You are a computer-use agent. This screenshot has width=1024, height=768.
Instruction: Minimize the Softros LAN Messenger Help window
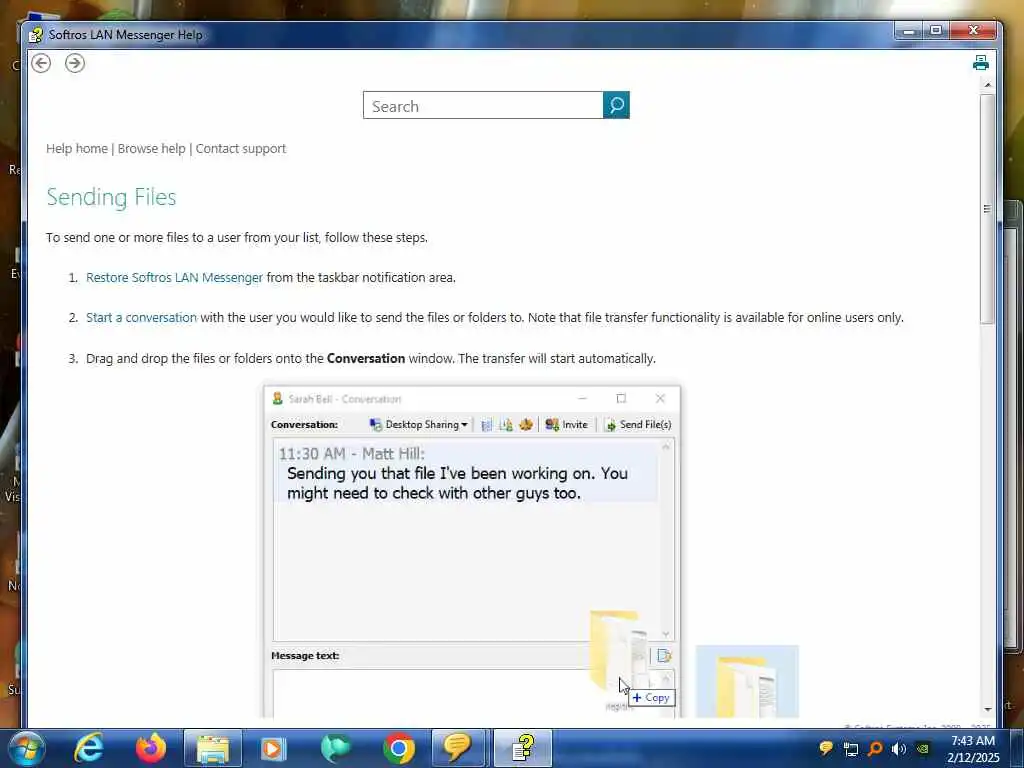click(x=908, y=31)
